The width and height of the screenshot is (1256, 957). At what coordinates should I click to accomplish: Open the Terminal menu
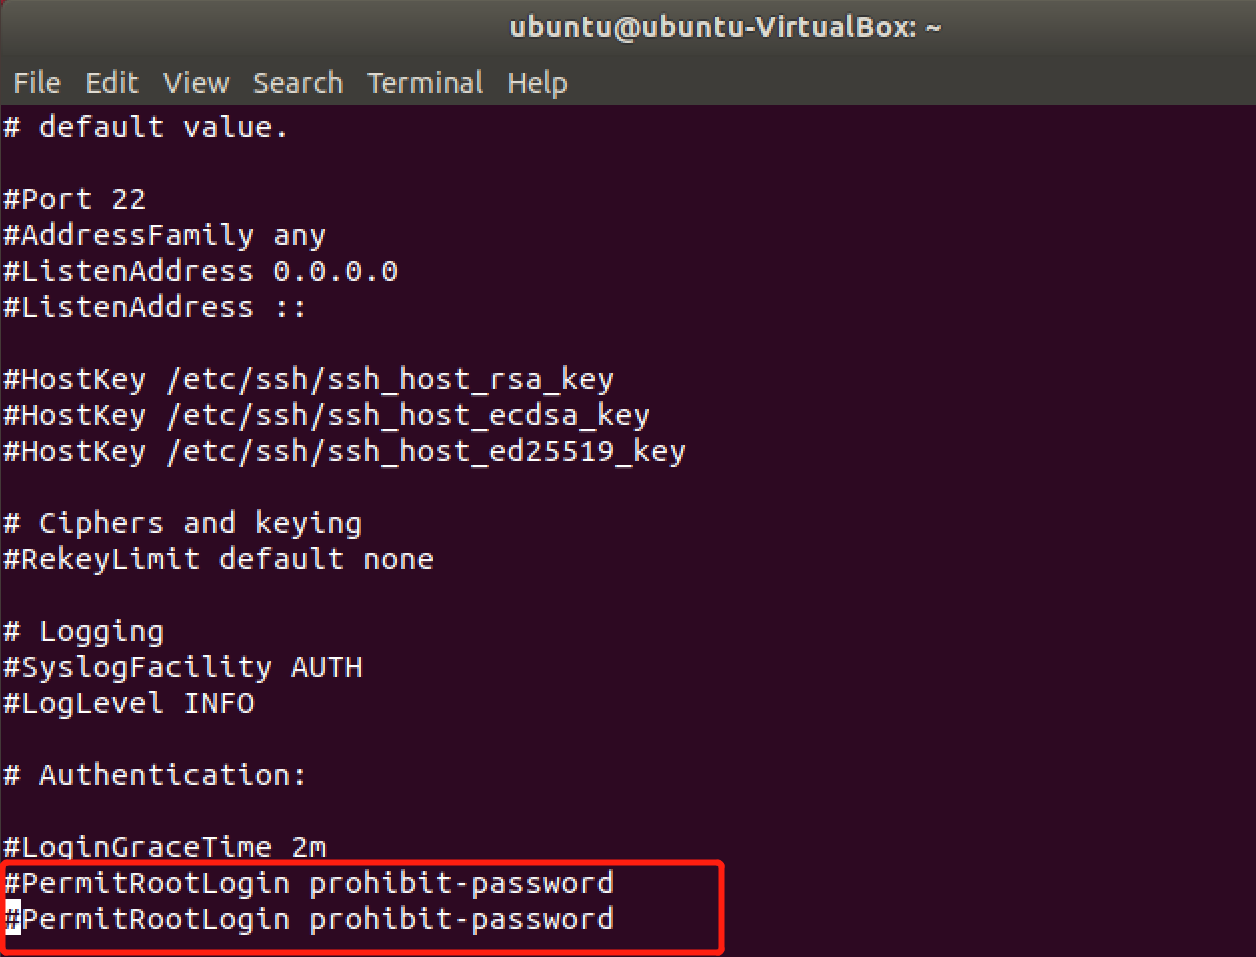point(425,83)
